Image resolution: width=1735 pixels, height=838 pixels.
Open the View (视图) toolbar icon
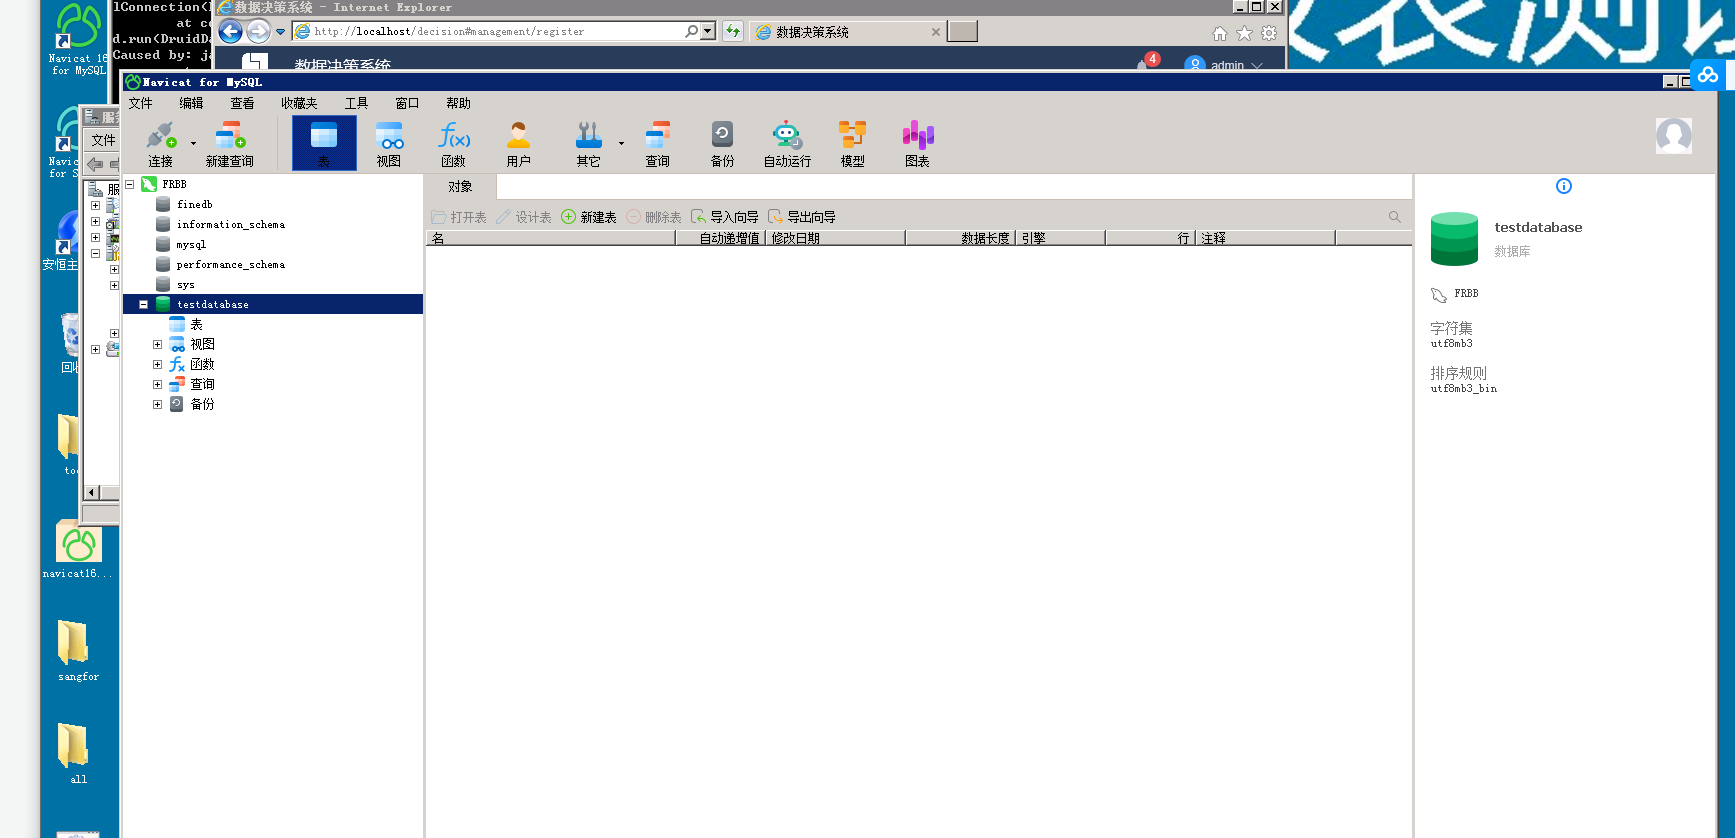point(389,143)
